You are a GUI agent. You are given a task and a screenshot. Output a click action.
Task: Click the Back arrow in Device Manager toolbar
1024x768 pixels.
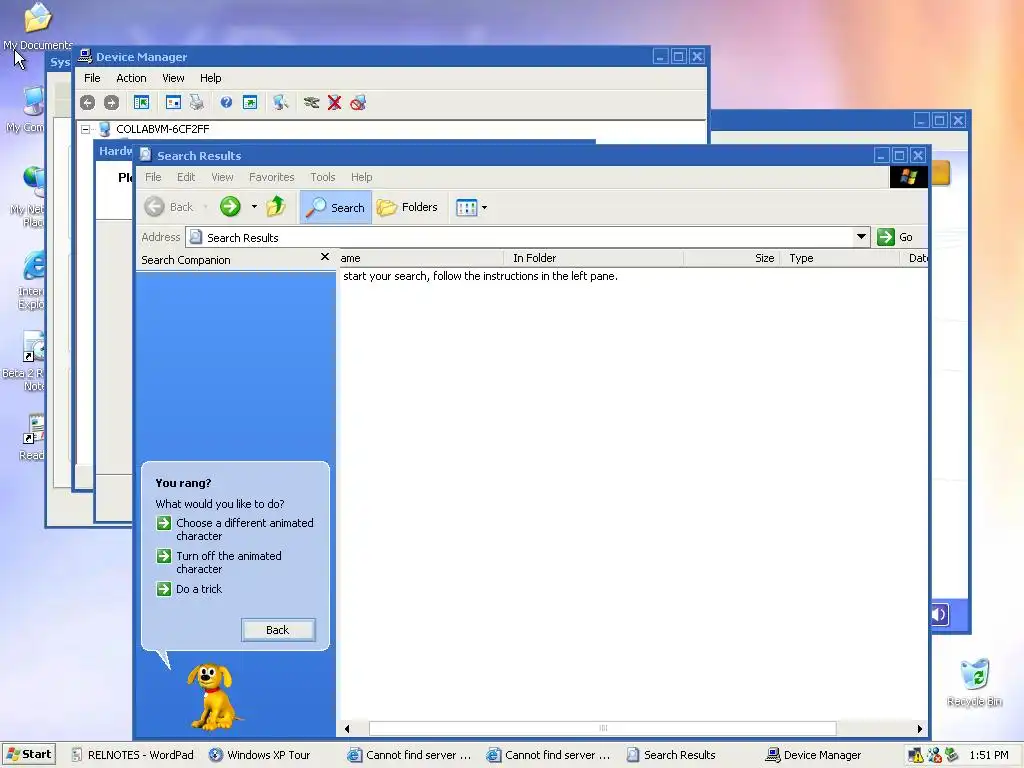pos(88,103)
